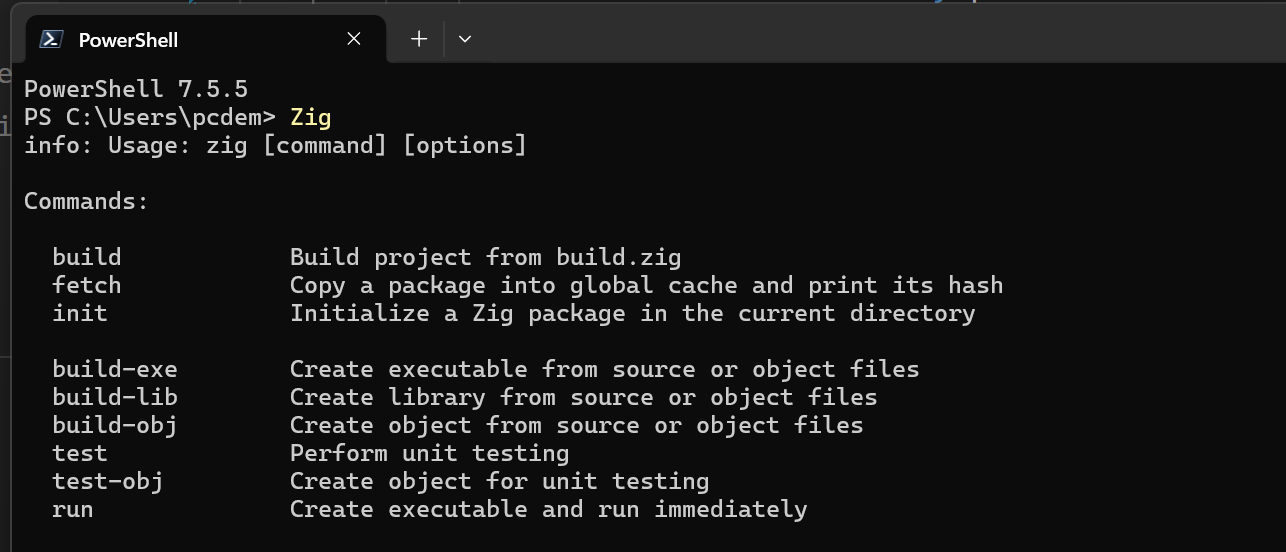Click the init command name
This screenshot has height=552, width=1286.
[x=80, y=313]
